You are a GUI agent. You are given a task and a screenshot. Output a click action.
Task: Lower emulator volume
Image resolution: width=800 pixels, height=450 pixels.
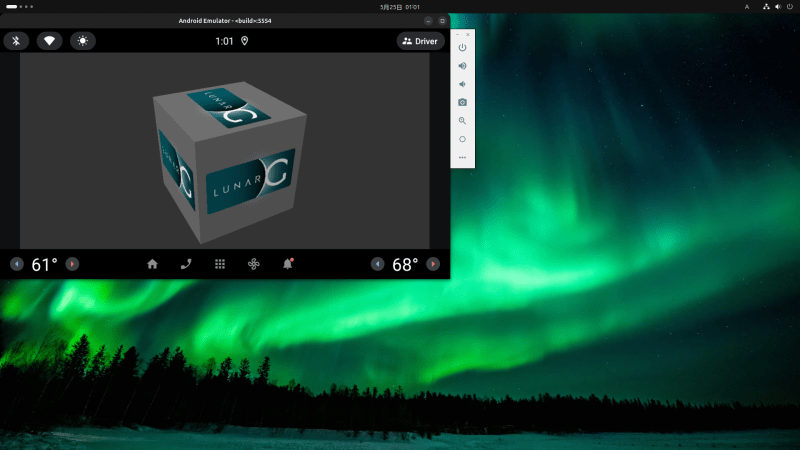coord(462,84)
